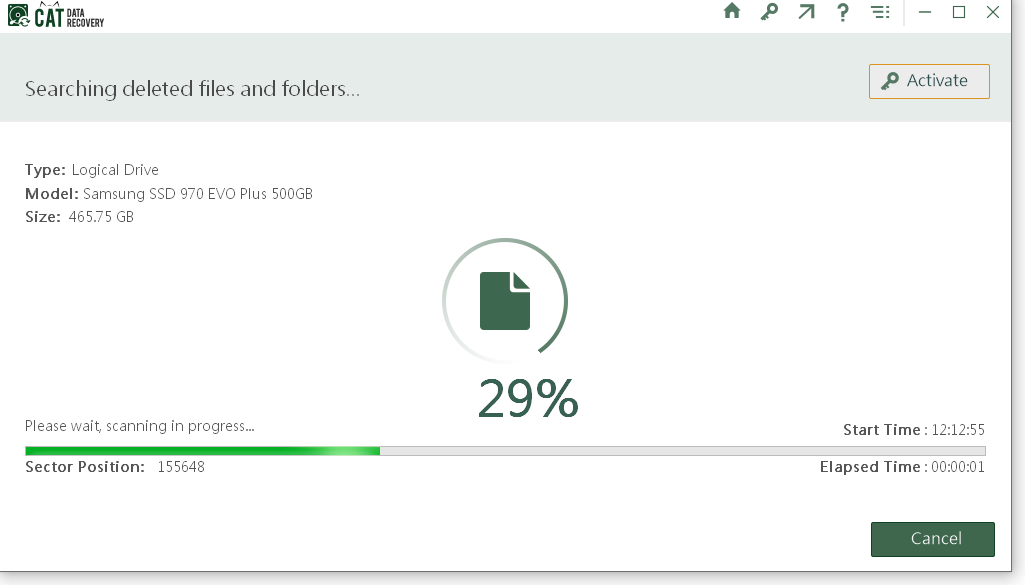Click the green scan progress bar
This screenshot has width=1025, height=585.
[203, 451]
